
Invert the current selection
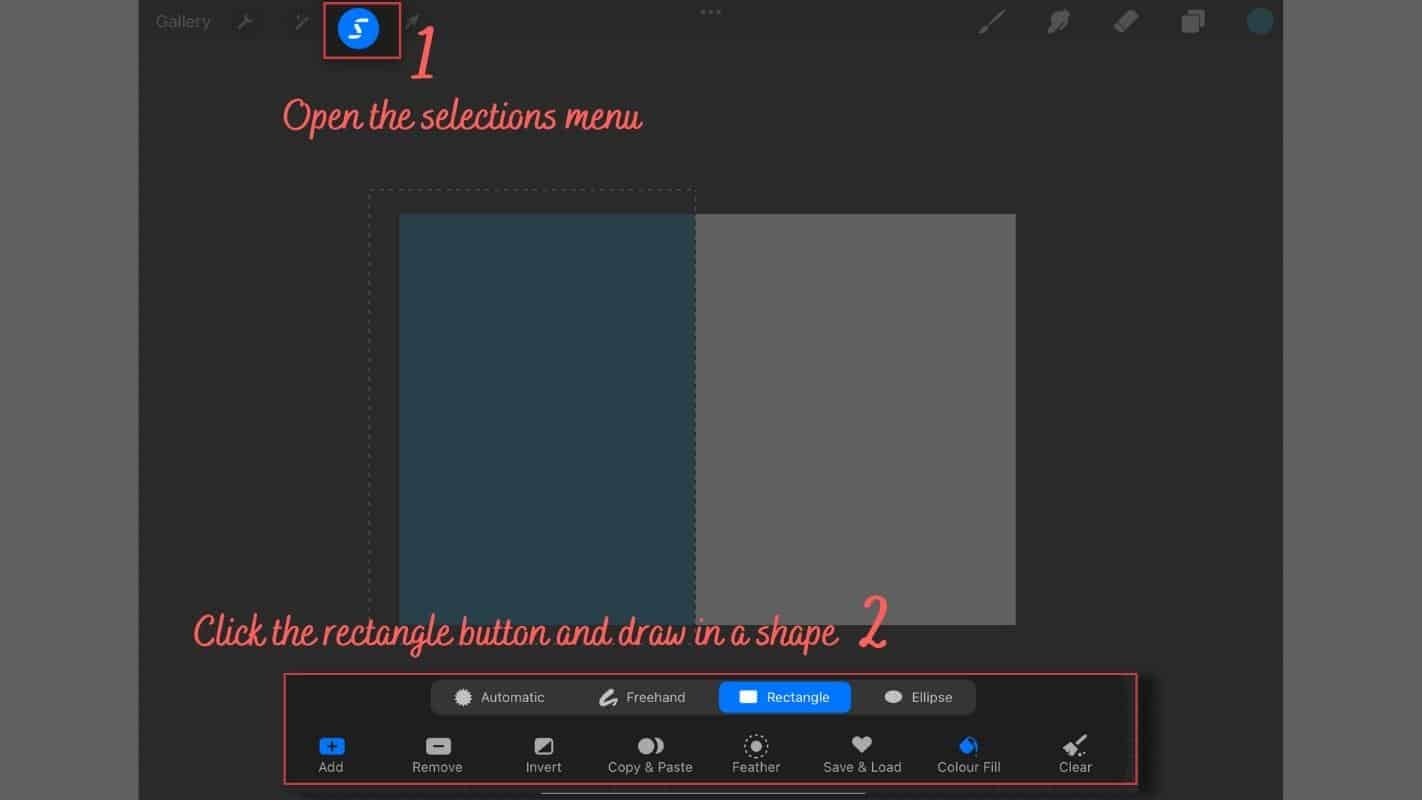pyautogui.click(x=543, y=755)
